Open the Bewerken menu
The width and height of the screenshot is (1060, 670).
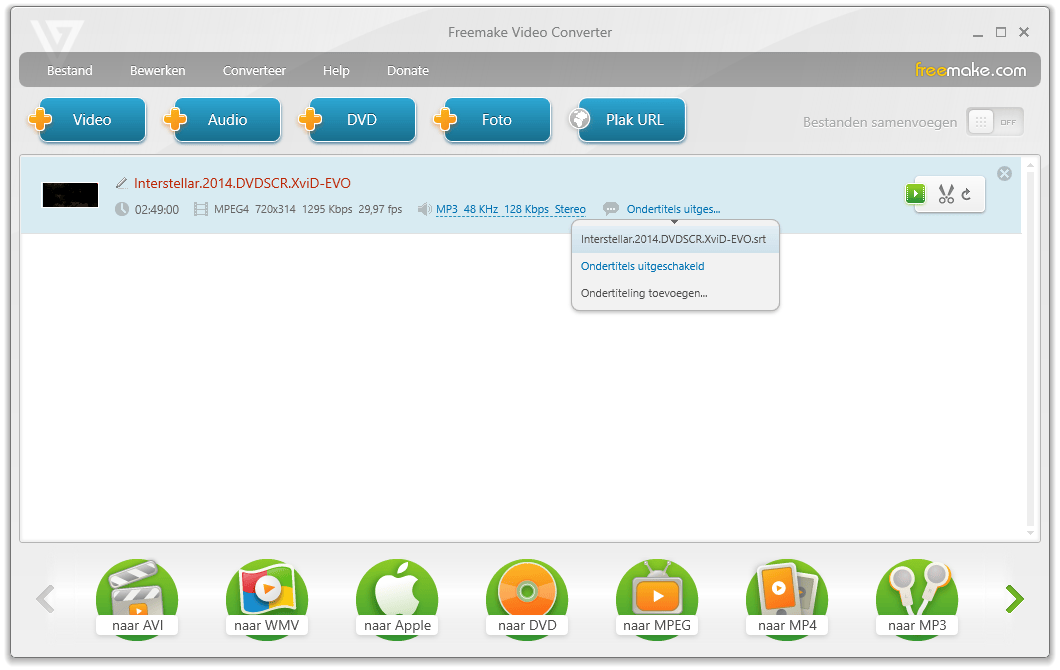coord(158,70)
